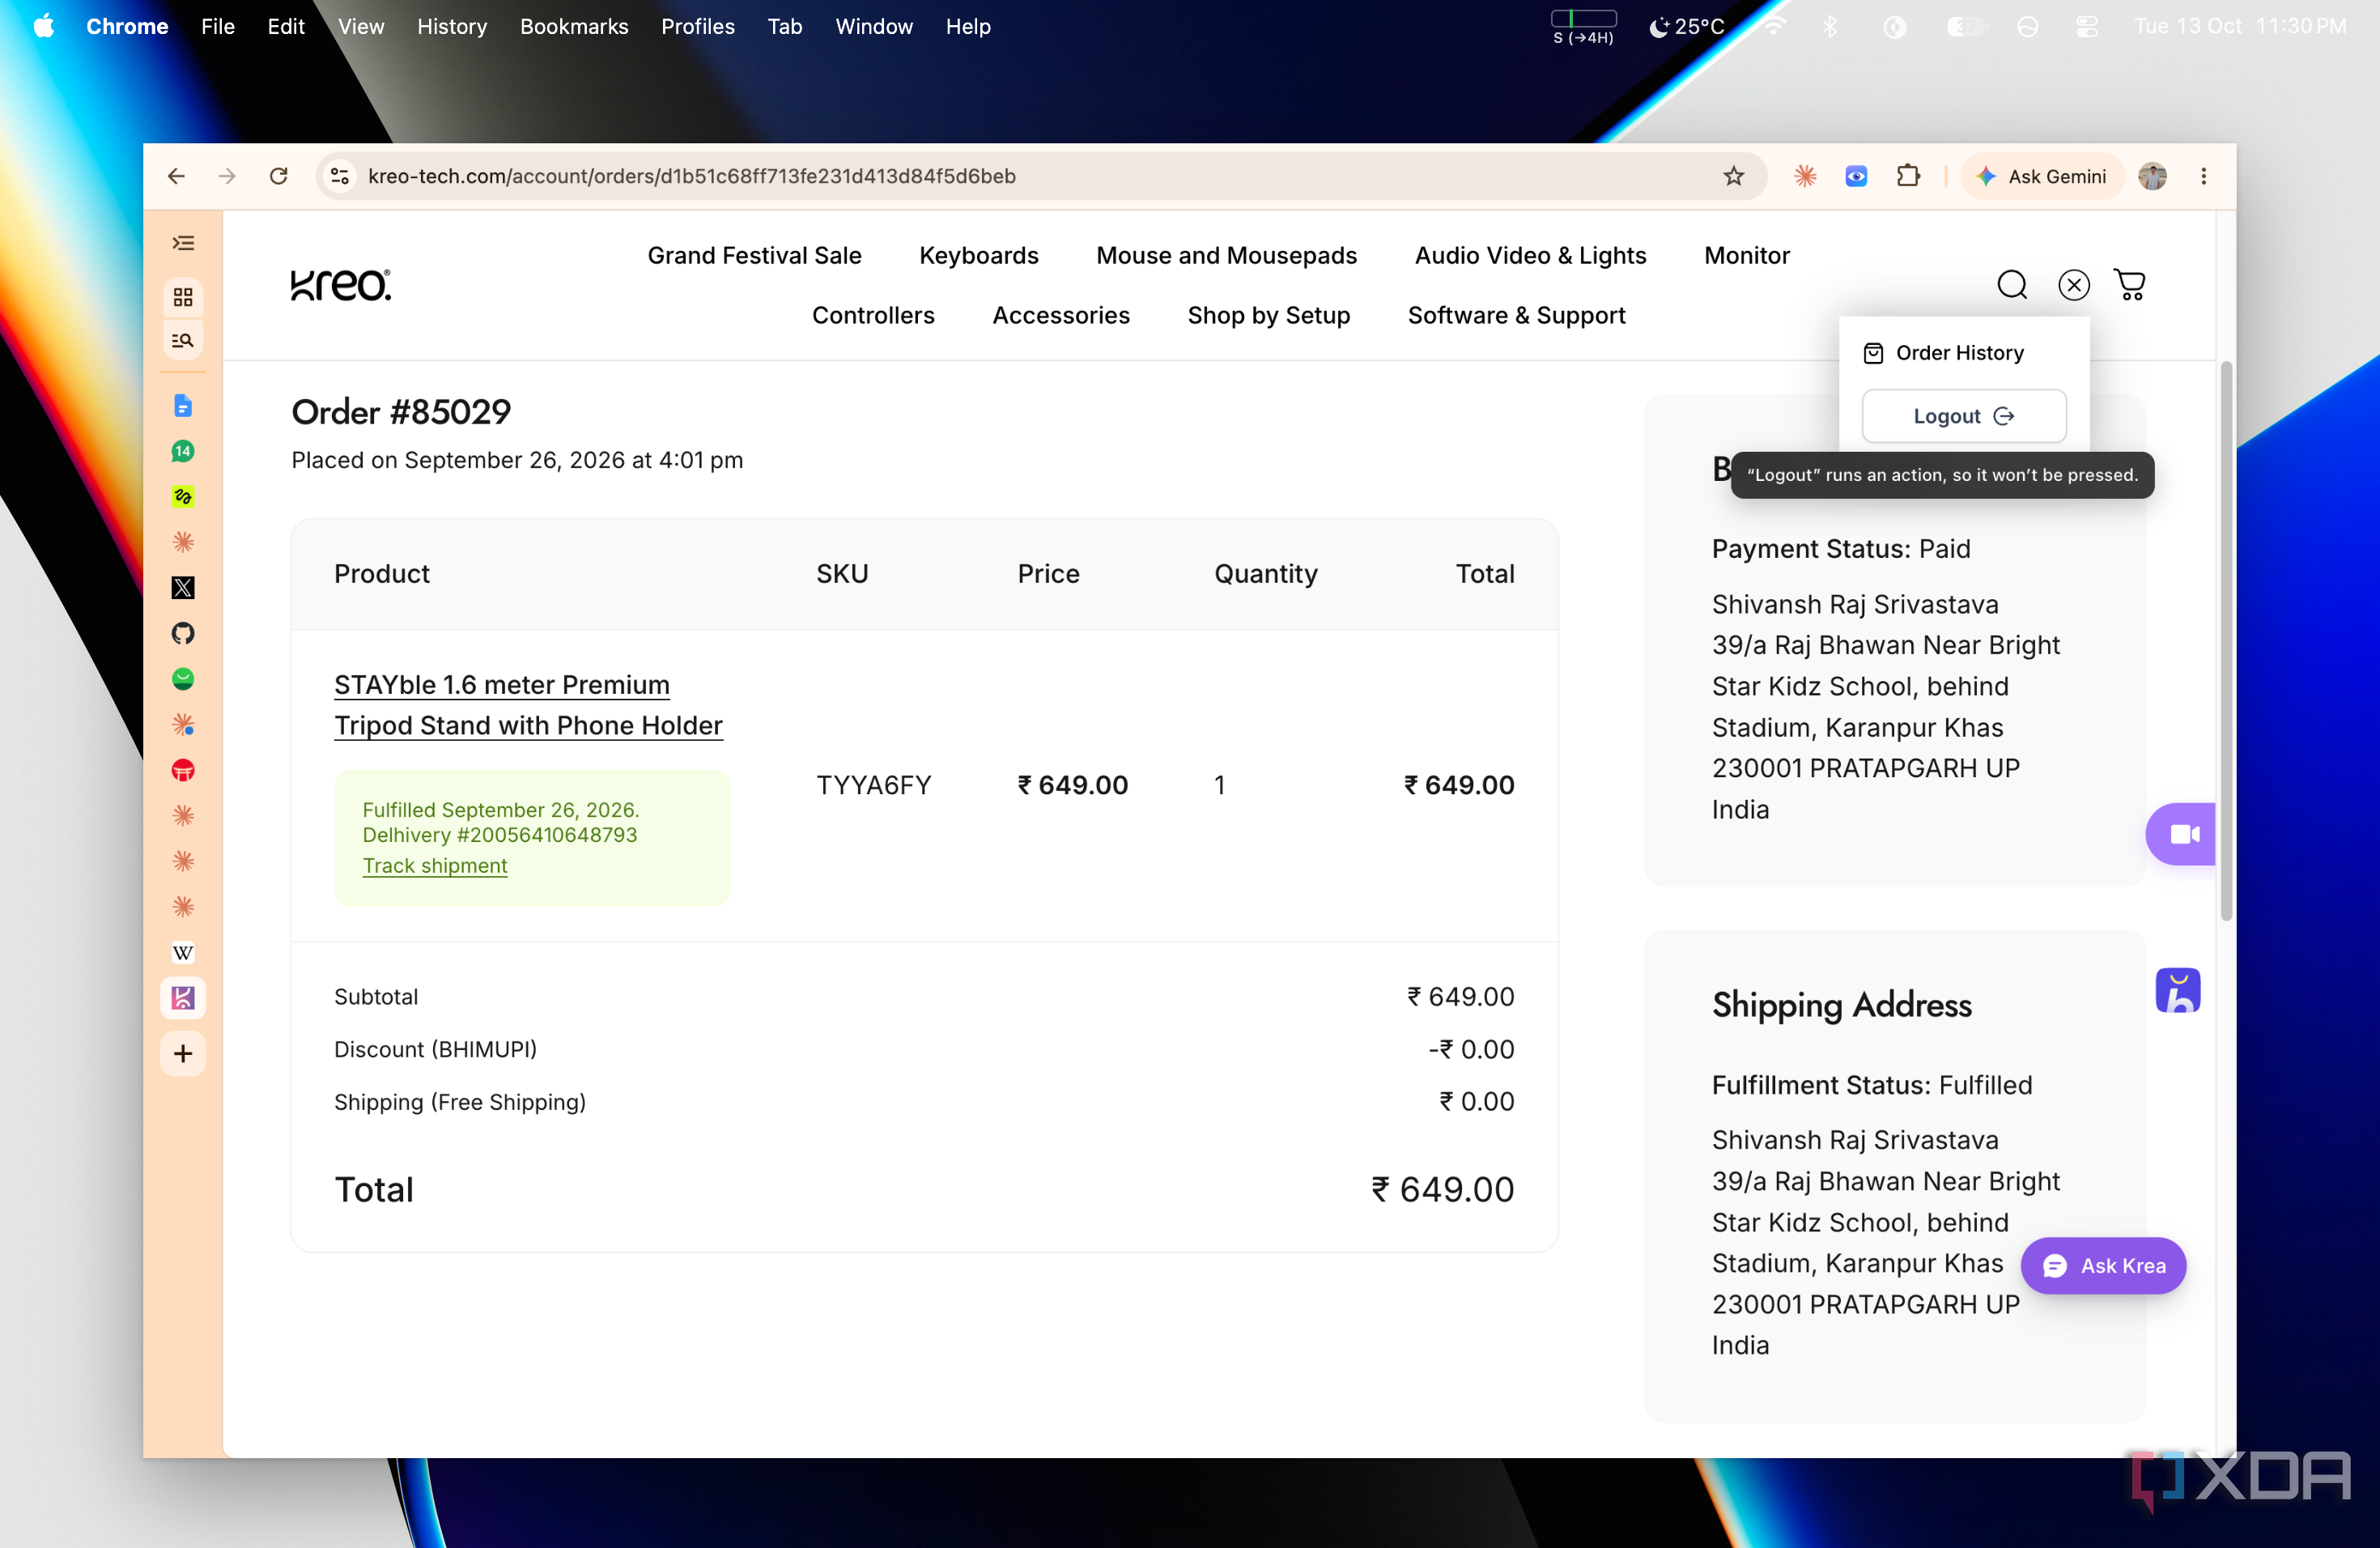Open Chrome's three-dot menu
This screenshot has width=2380, height=1548.
coord(2204,176)
